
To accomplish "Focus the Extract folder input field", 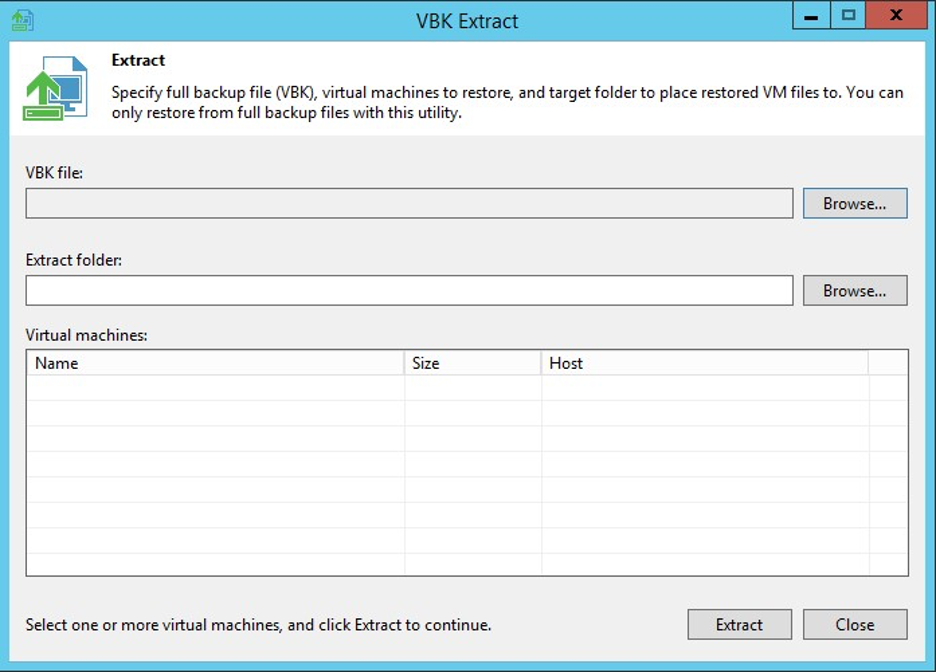I will 410,291.
